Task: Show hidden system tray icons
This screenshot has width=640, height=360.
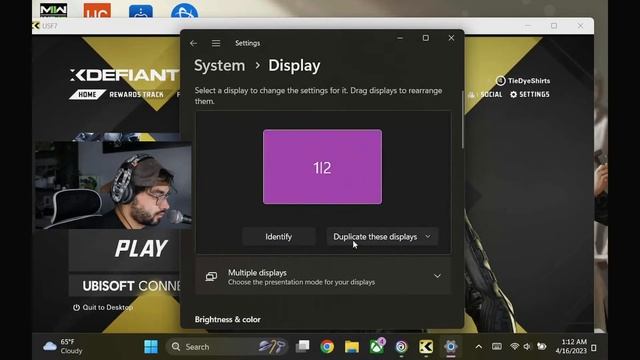Action: (x=479, y=347)
